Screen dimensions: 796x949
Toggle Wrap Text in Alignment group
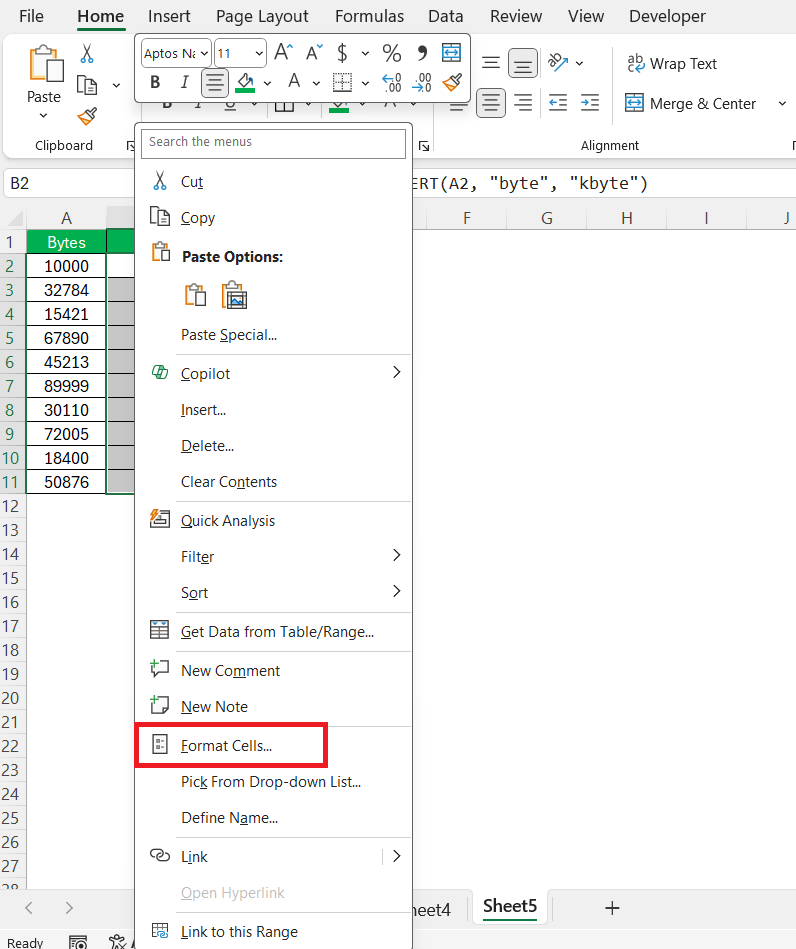[672, 63]
